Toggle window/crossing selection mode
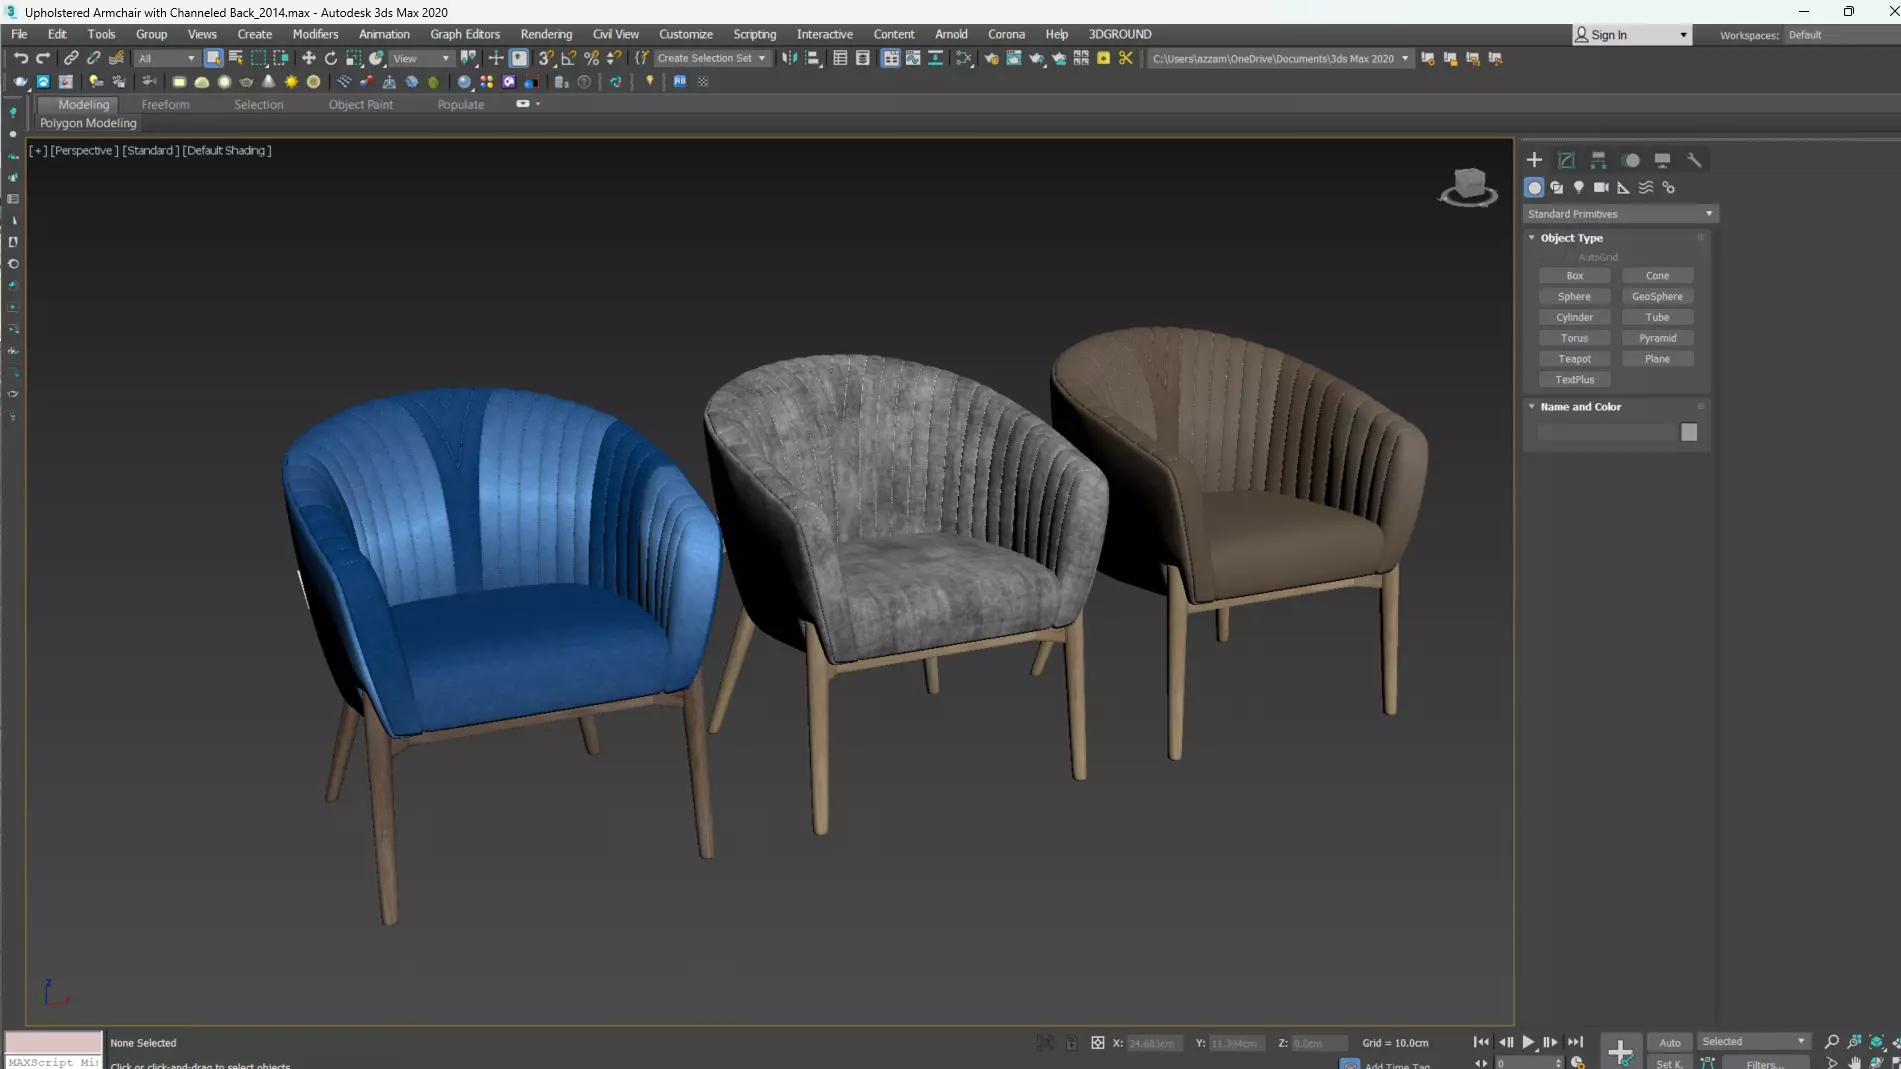1901x1069 pixels. pyautogui.click(x=281, y=58)
